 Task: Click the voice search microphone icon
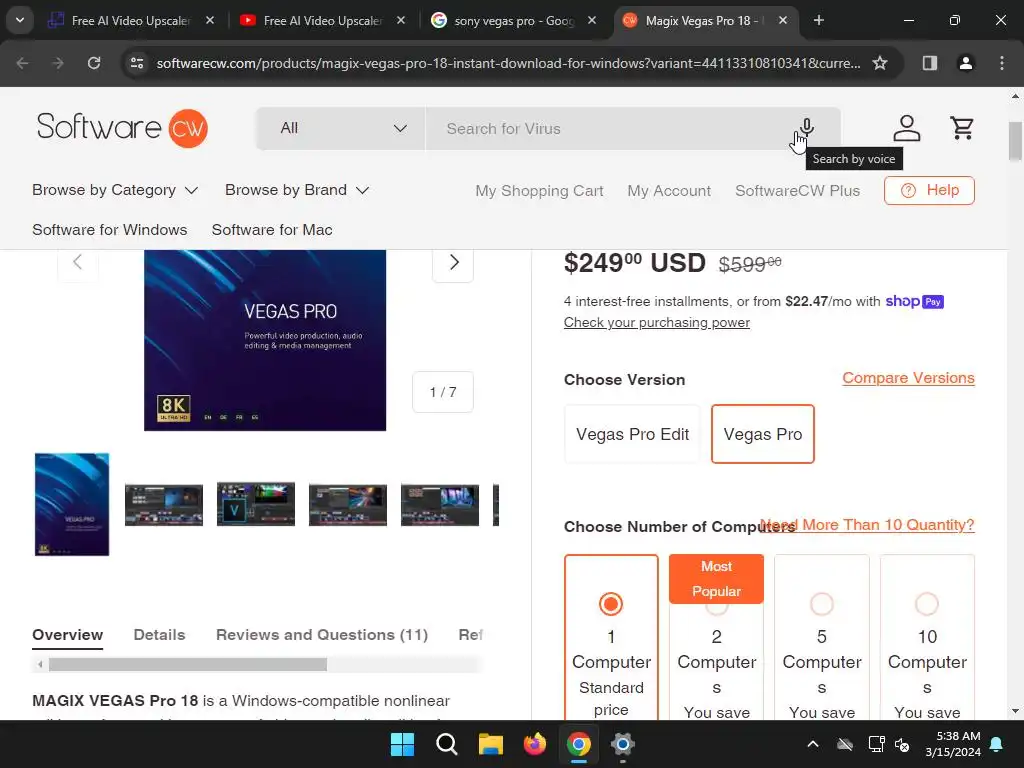pyautogui.click(x=807, y=127)
